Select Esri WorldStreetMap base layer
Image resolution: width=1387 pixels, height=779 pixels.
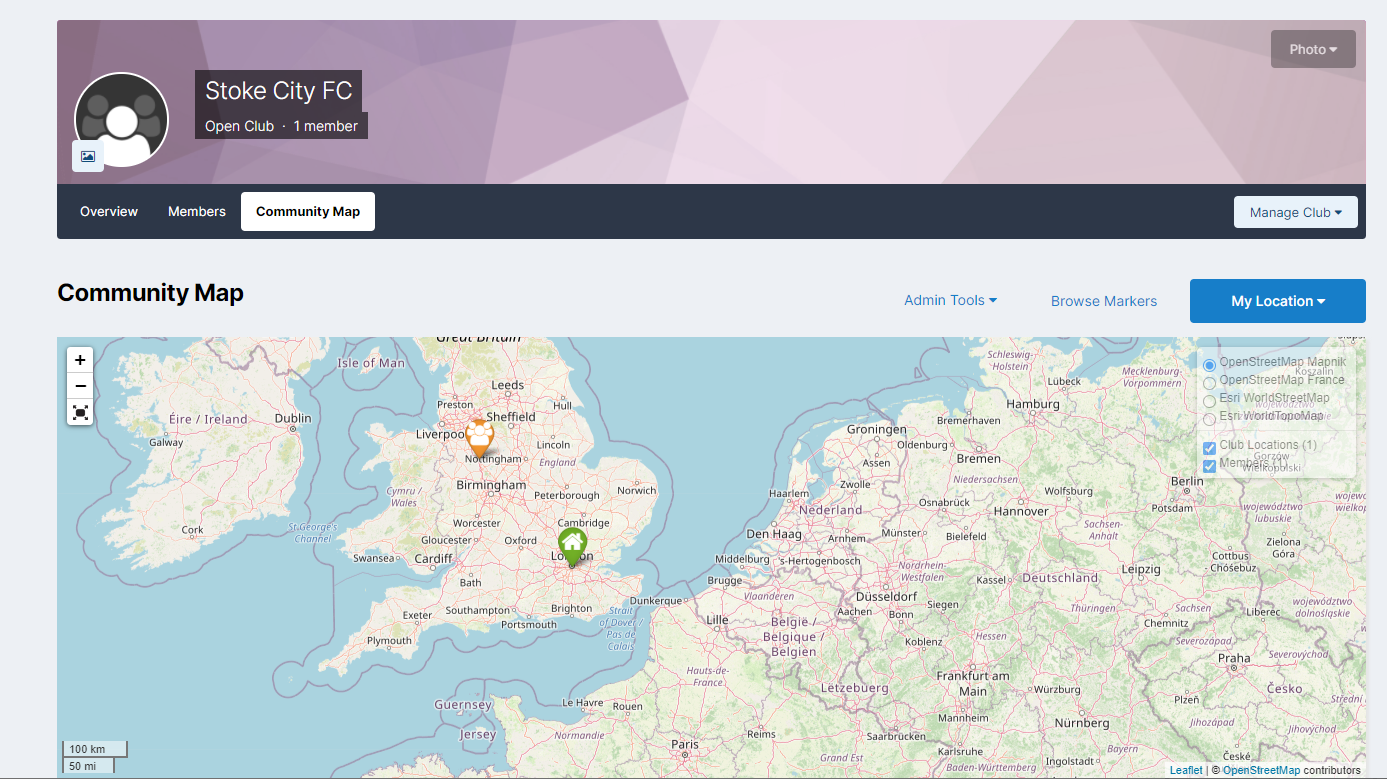click(1209, 401)
